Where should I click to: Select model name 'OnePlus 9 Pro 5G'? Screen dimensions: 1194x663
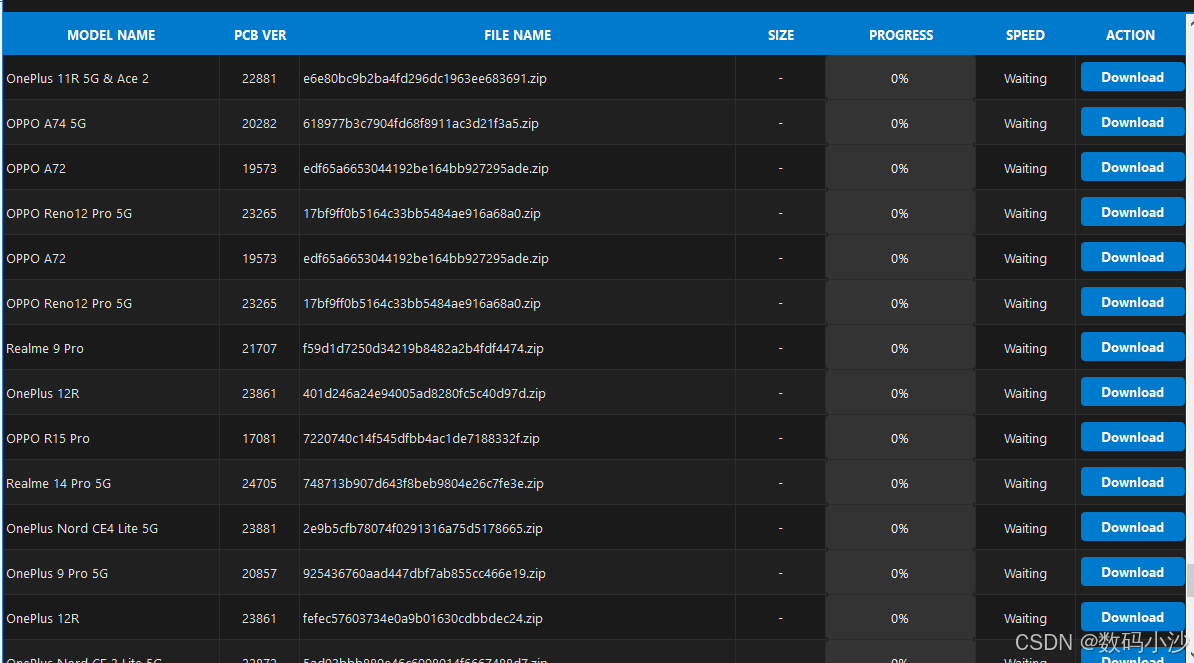click(x=57, y=573)
